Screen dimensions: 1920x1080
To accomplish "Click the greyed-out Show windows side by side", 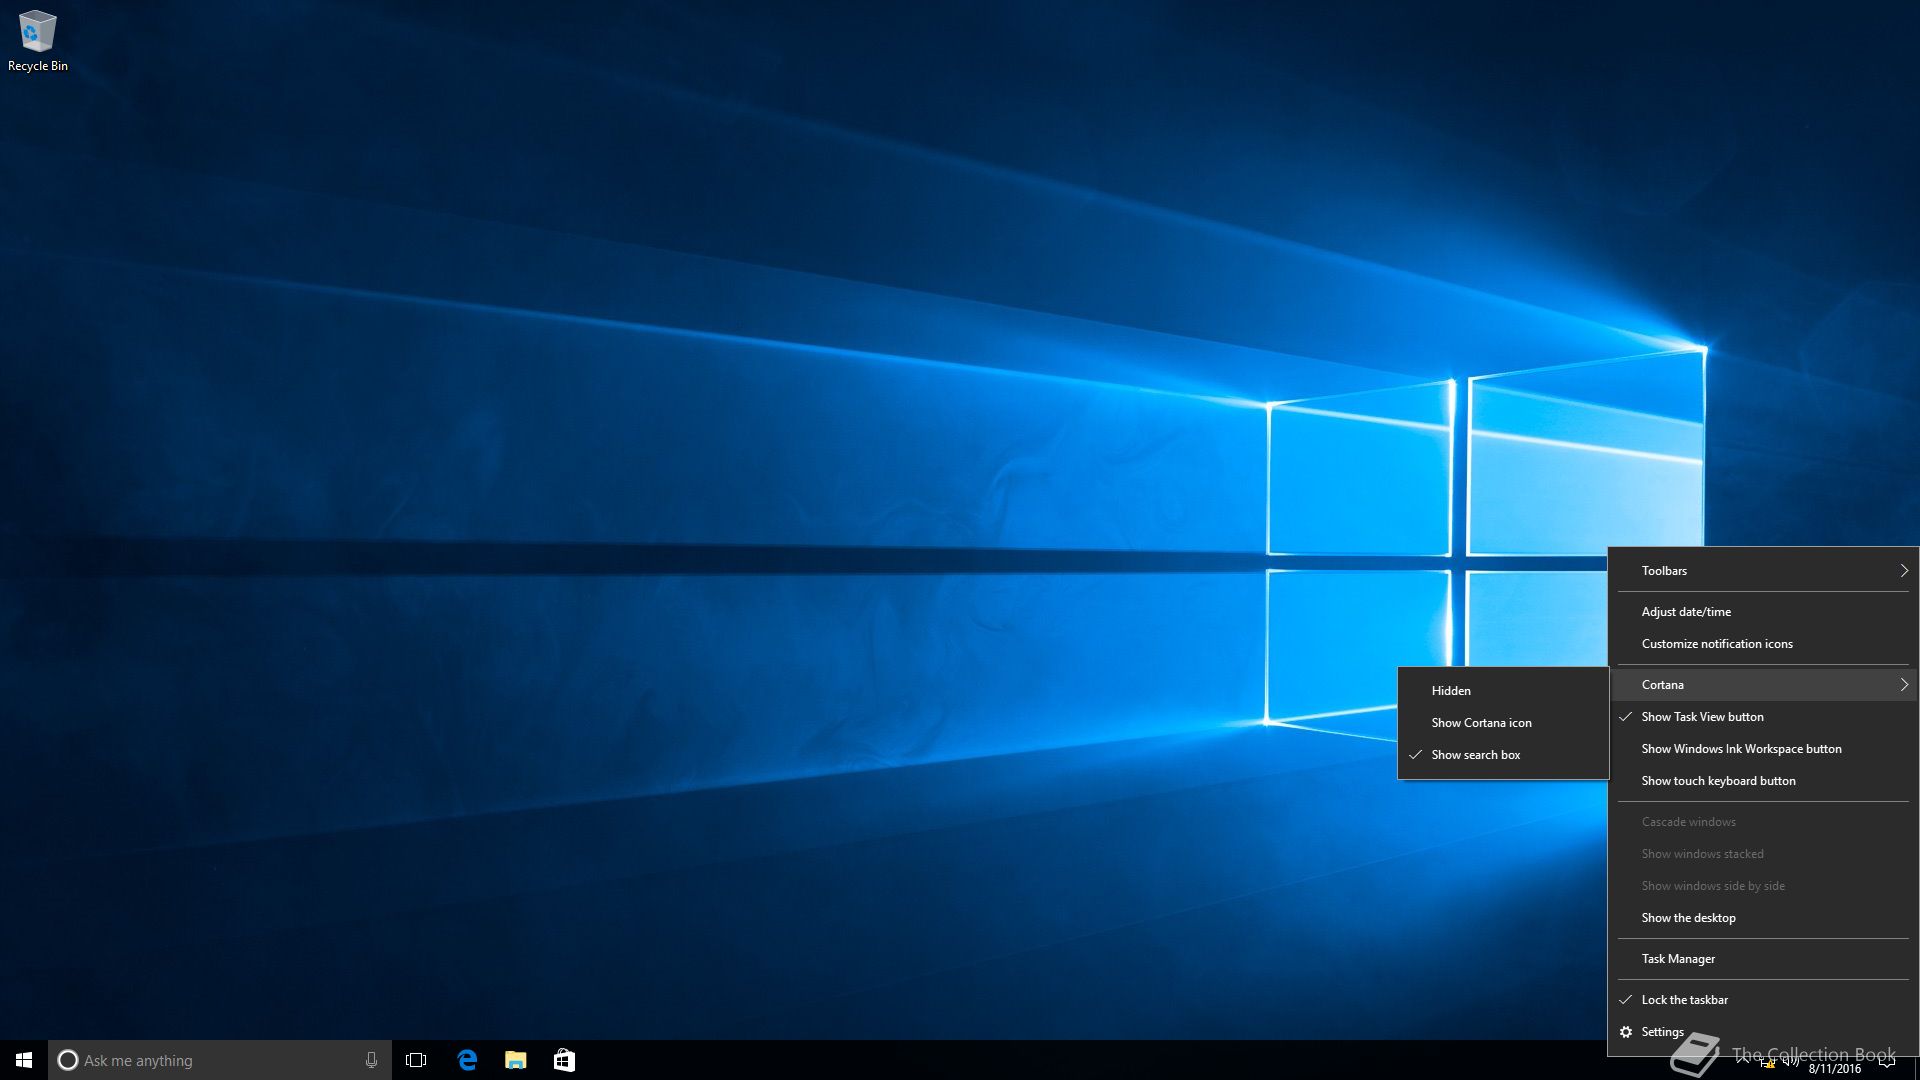I will 1763,886.
